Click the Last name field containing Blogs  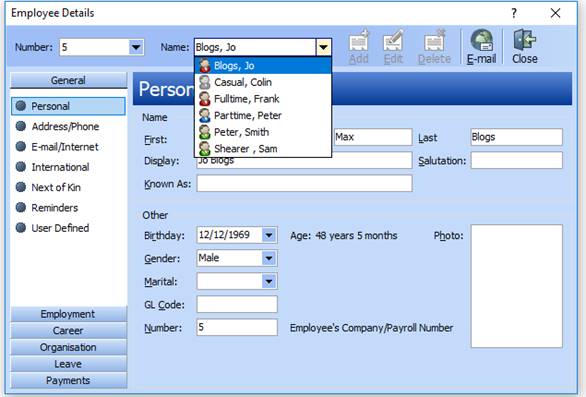[x=516, y=137]
